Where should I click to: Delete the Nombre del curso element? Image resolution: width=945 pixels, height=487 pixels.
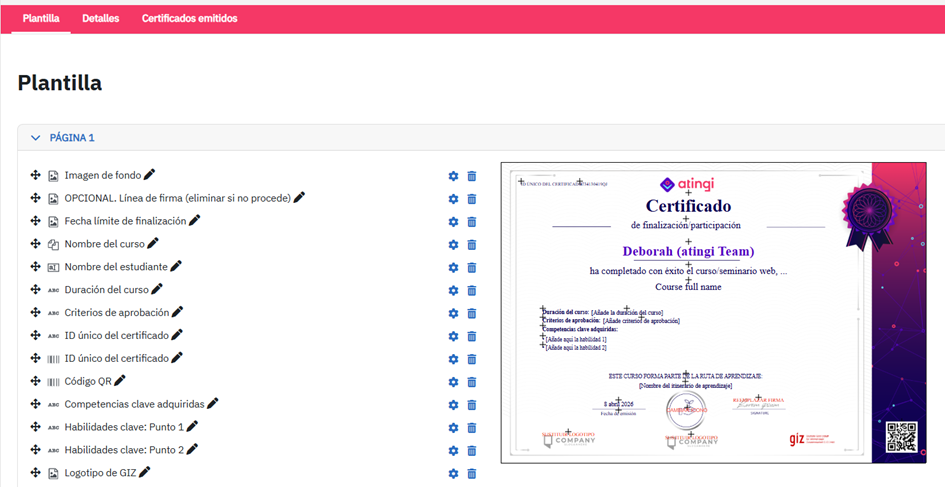(472, 245)
